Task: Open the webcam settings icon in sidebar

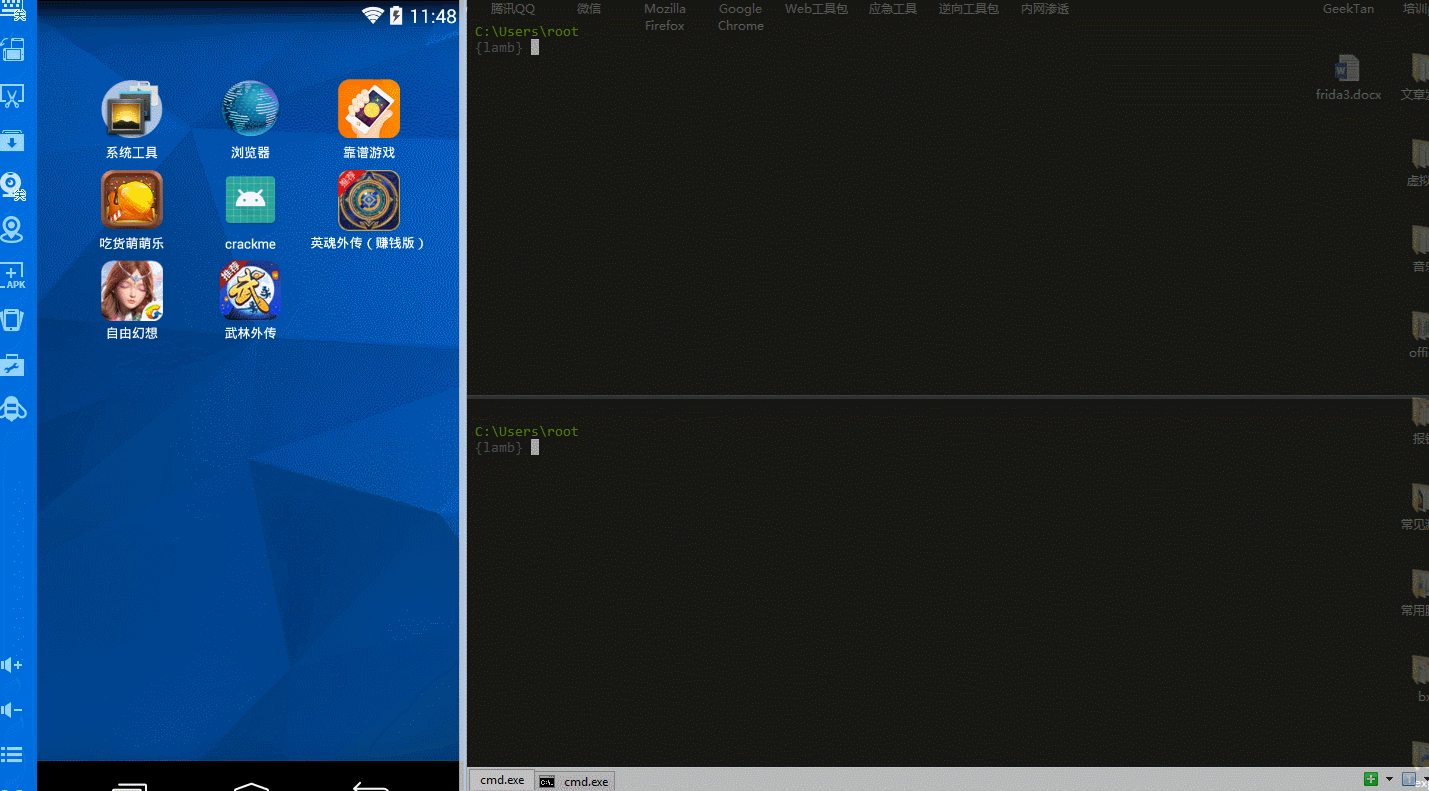Action: click(x=12, y=186)
